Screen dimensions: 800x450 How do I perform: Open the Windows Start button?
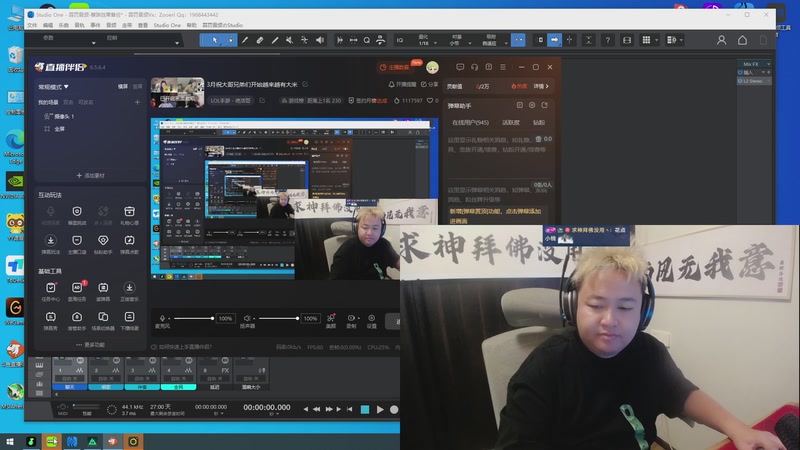pyautogui.click(x=10, y=442)
